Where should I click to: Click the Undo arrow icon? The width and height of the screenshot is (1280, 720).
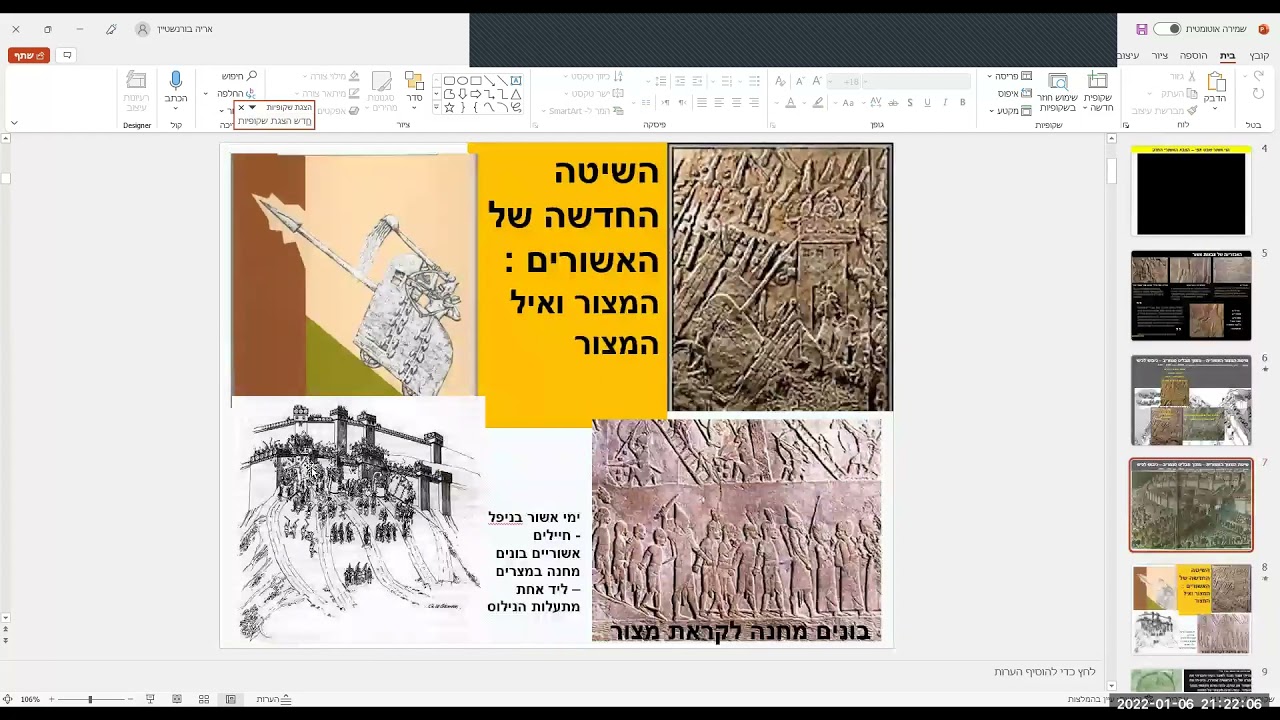pos(1257,76)
